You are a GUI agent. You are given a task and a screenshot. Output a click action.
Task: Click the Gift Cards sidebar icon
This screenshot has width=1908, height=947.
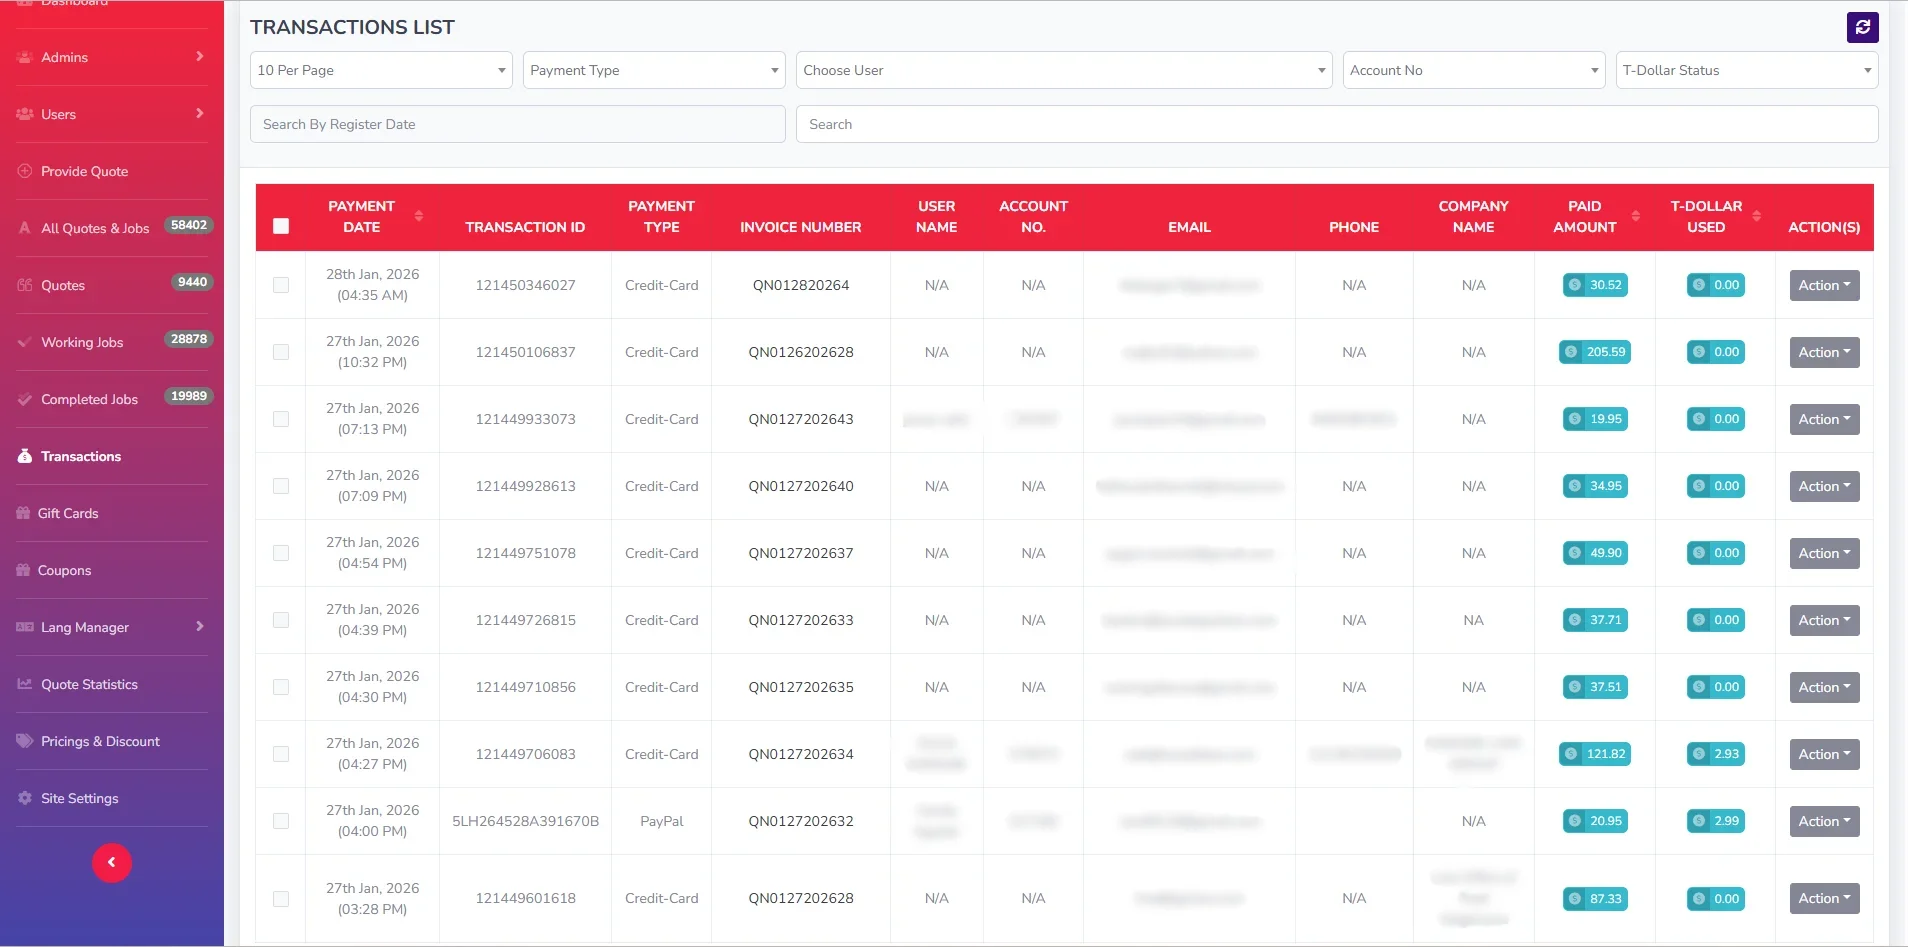coord(24,513)
